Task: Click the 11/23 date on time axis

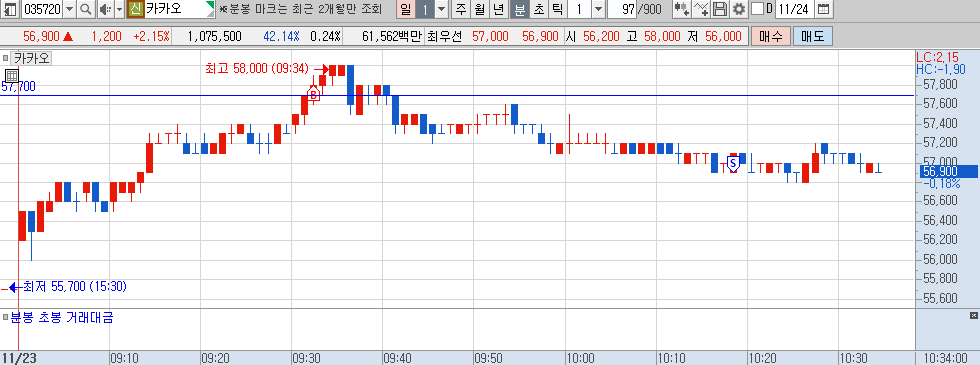Action: point(18,359)
